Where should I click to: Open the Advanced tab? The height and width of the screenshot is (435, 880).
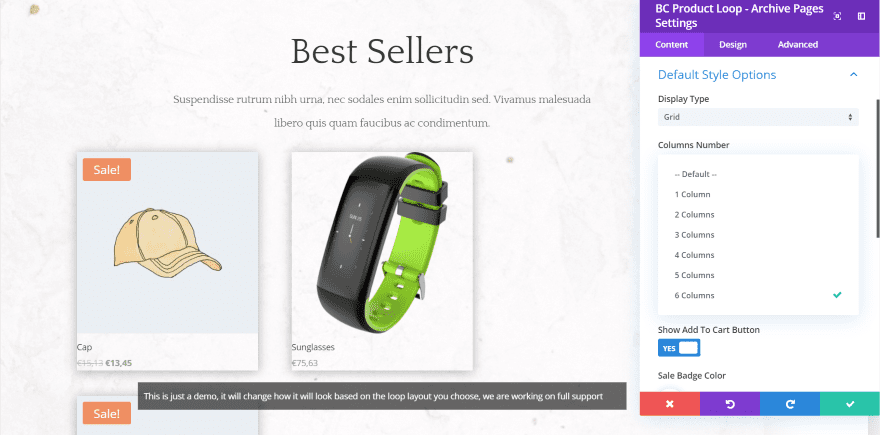point(798,44)
